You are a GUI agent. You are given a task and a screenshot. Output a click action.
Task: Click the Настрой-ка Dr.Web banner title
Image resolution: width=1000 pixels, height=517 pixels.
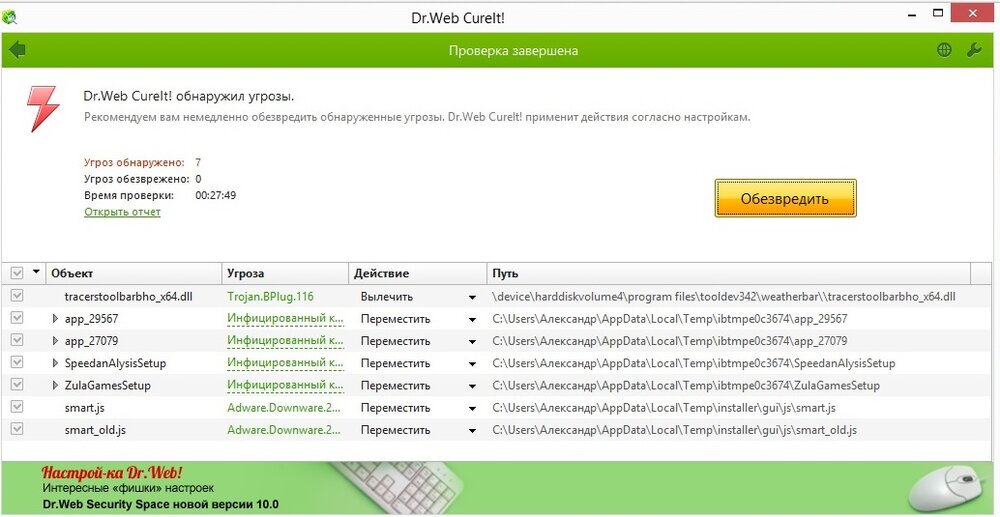[112, 473]
